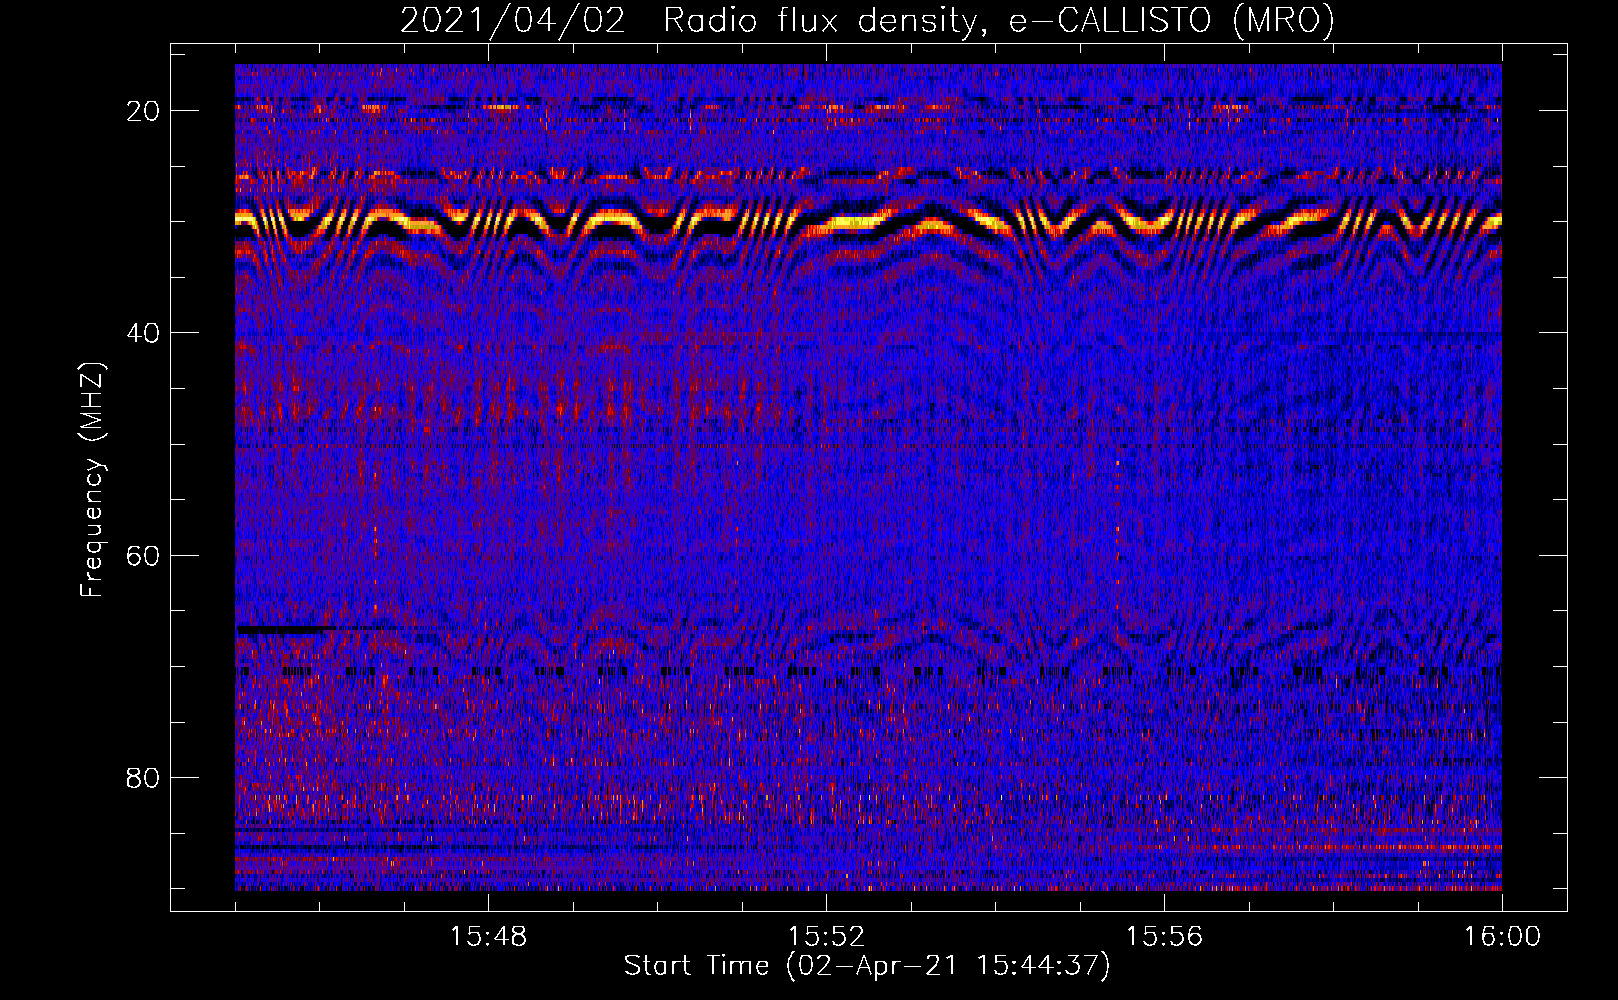Click the 15:52 time tick label
Screen dimensions: 1618x1000
[x=826, y=937]
